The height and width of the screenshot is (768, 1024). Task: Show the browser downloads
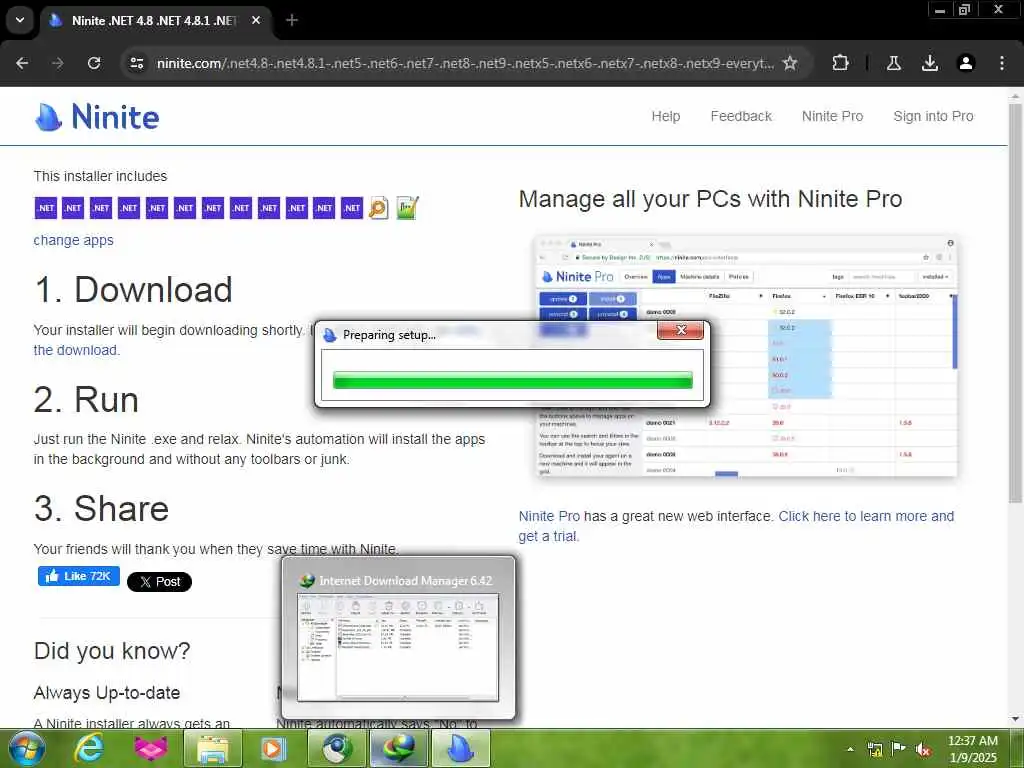tap(929, 63)
